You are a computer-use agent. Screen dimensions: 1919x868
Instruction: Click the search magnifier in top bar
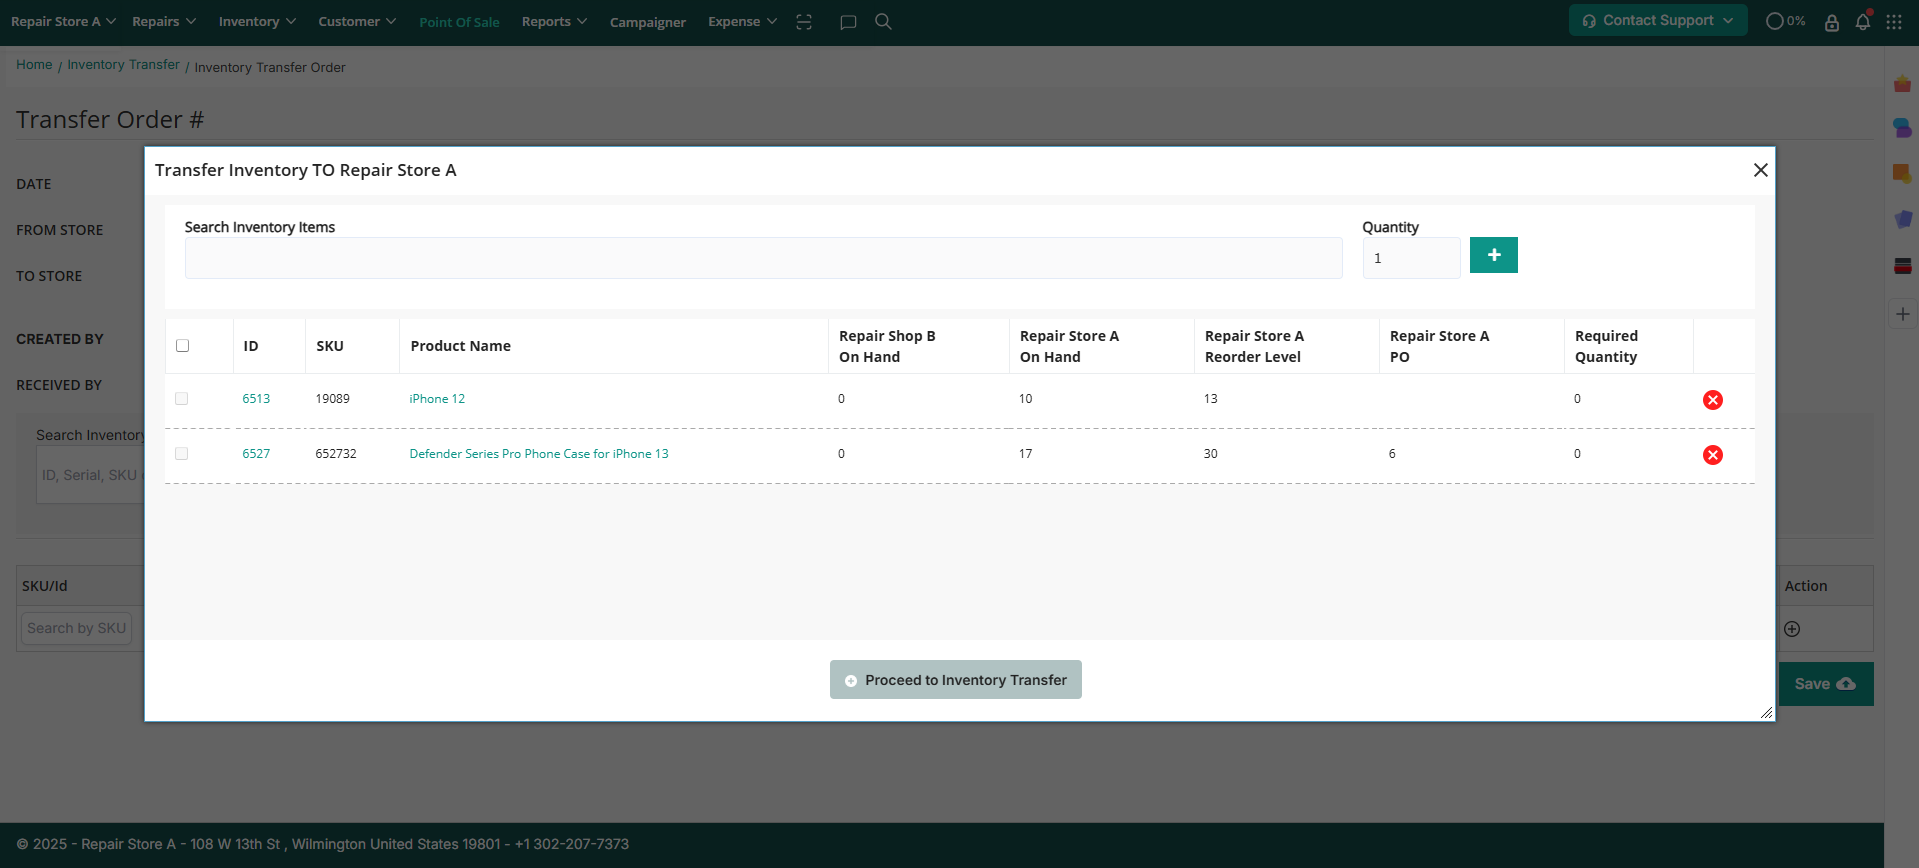coord(883,22)
